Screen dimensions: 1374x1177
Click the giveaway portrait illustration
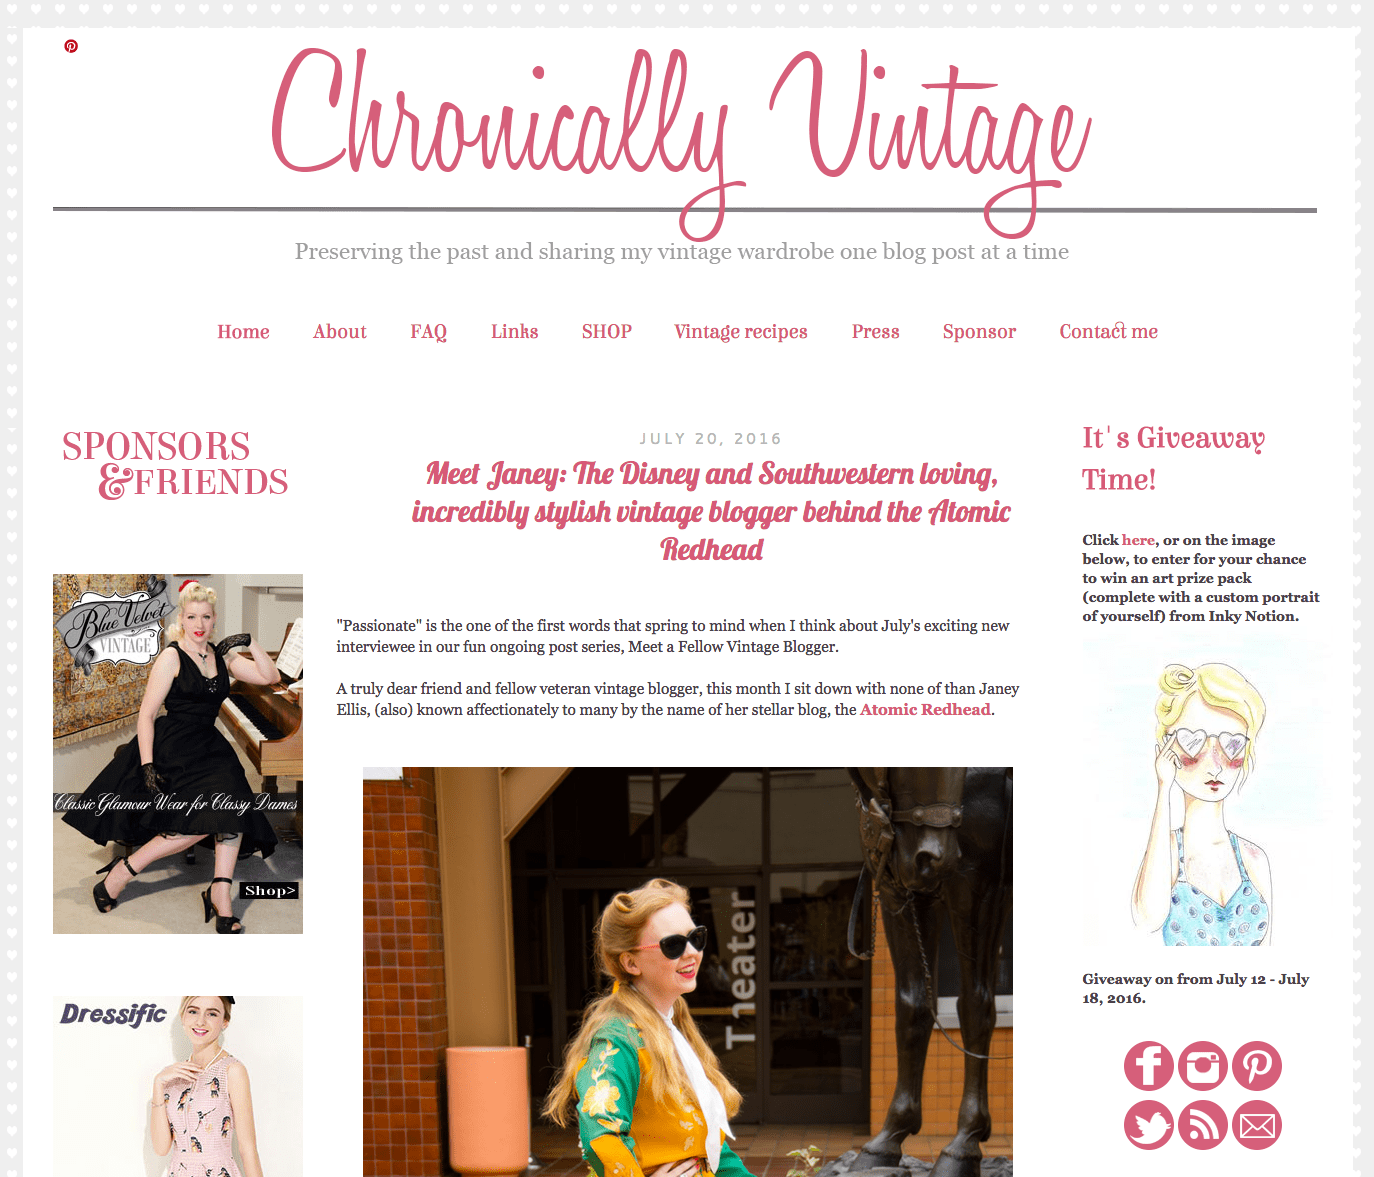[x=1205, y=792]
